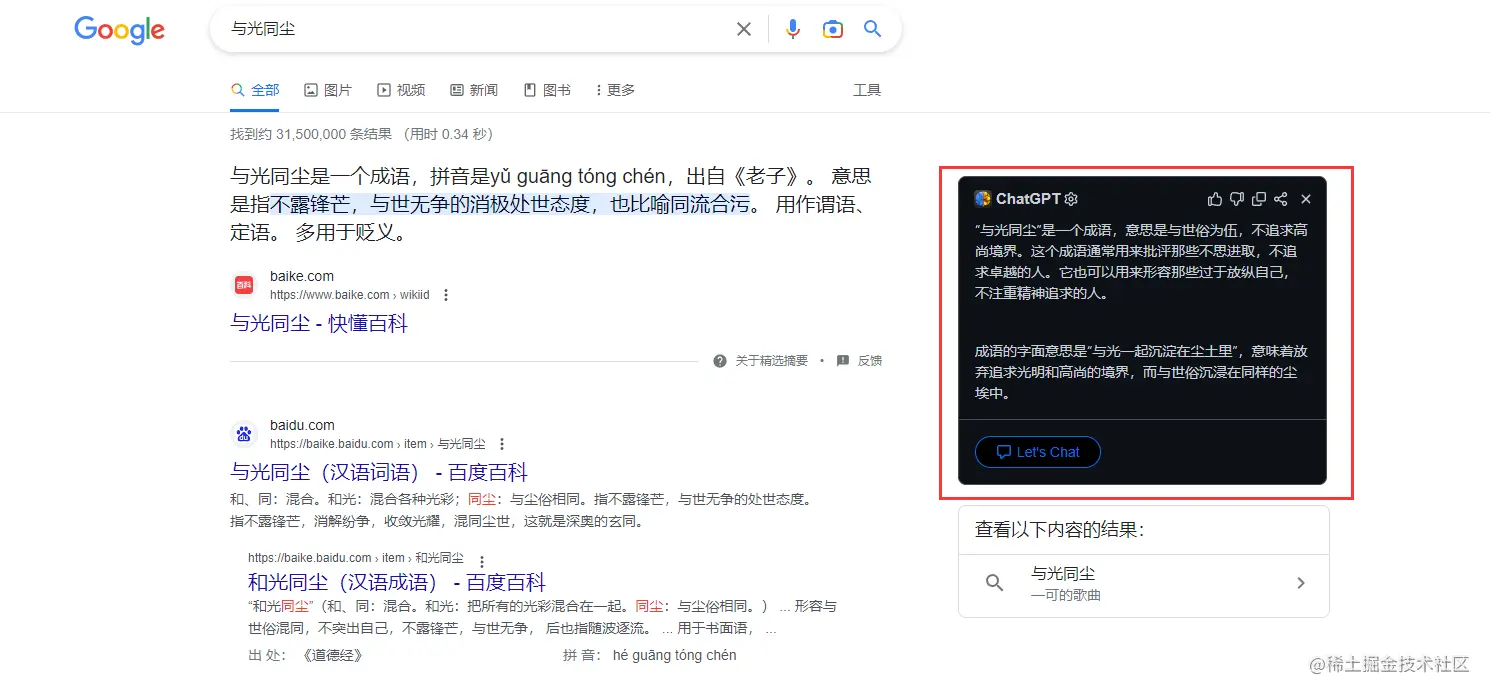Click the 查看以下内容的结果 heading

(x=1059, y=530)
